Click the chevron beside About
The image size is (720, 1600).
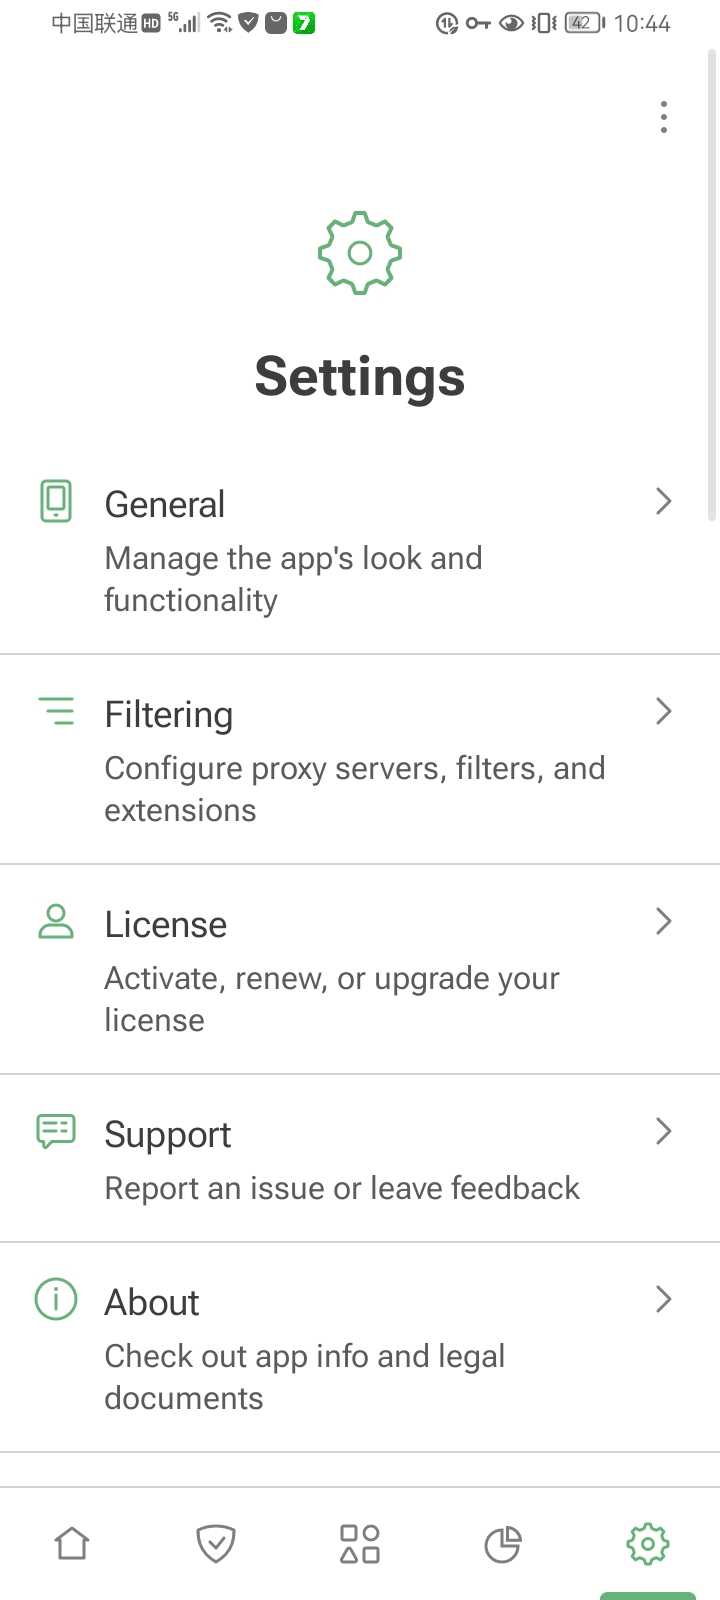663,1299
